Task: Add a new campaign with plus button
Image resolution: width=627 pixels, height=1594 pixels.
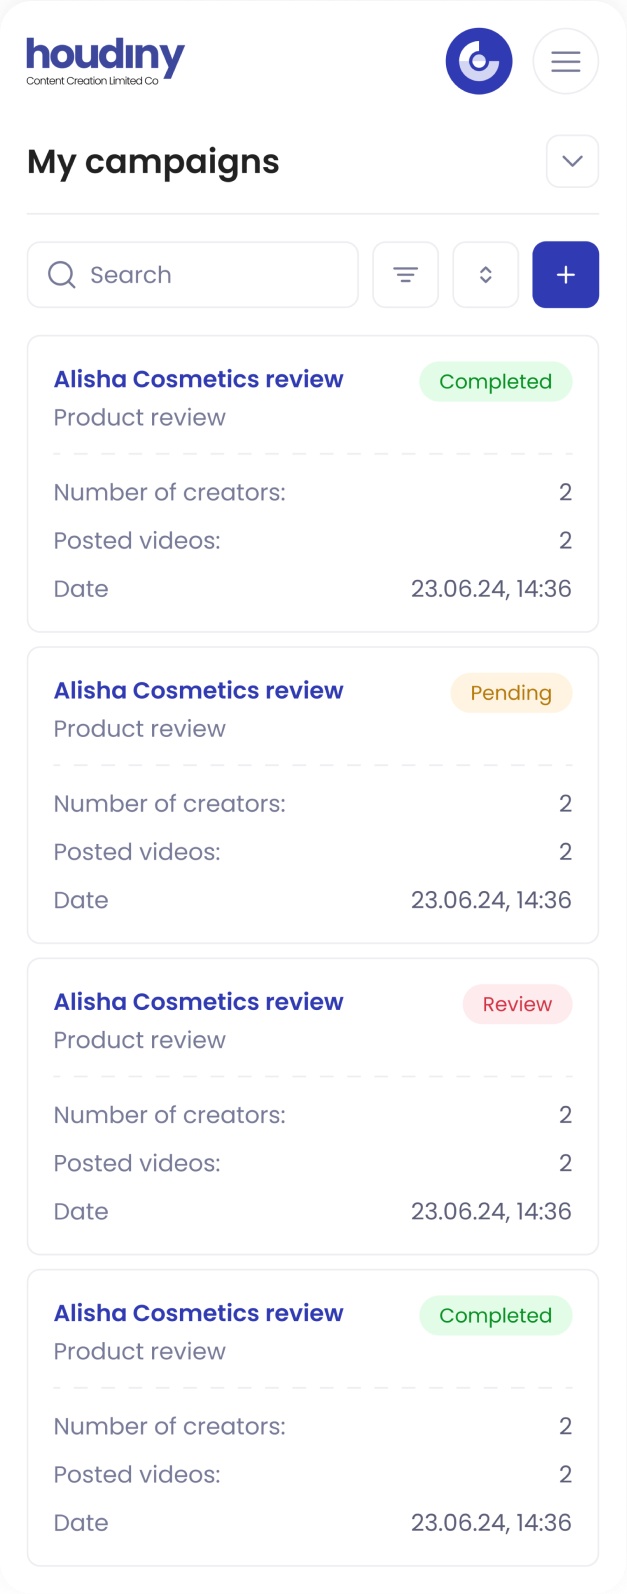Action: coord(566,275)
